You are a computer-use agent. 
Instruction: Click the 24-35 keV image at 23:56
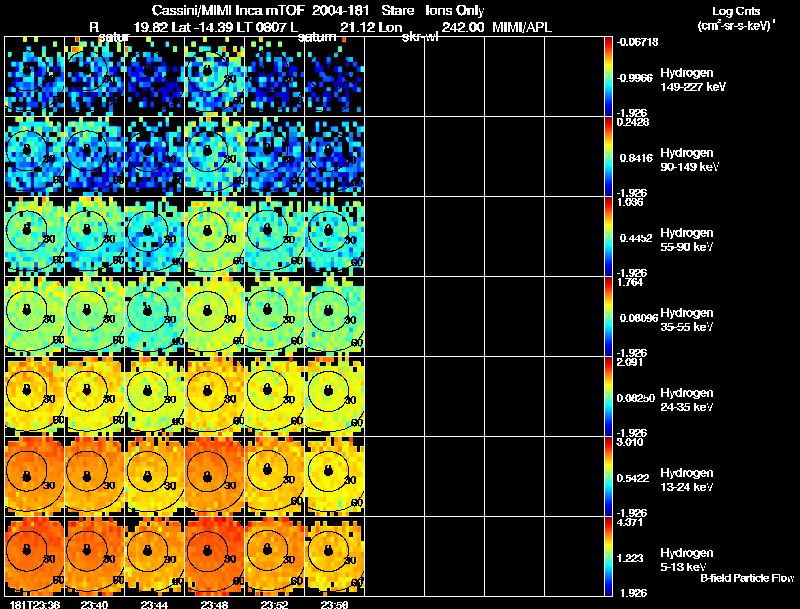pos(335,396)
